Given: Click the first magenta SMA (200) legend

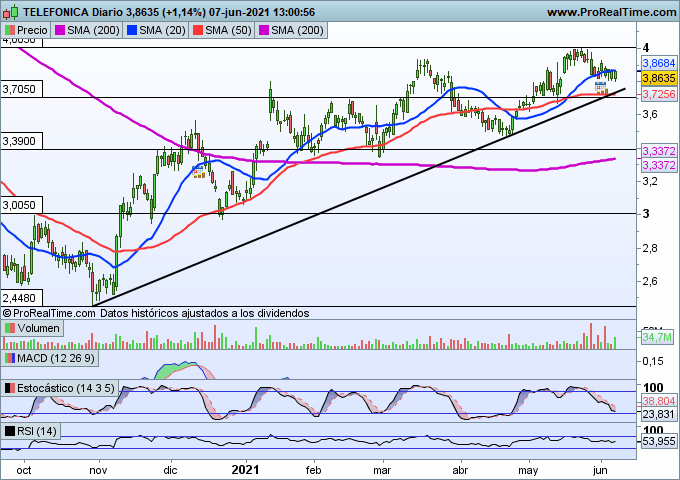Looking at the screenshot, I should pyautogui.click(x=87, y=30).
